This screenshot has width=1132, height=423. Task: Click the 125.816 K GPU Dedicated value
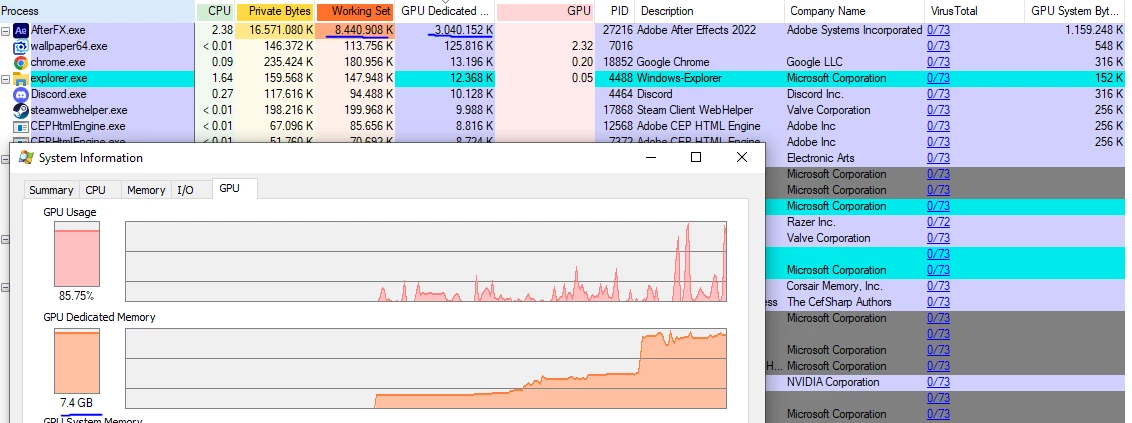click(x=469, y=46)
